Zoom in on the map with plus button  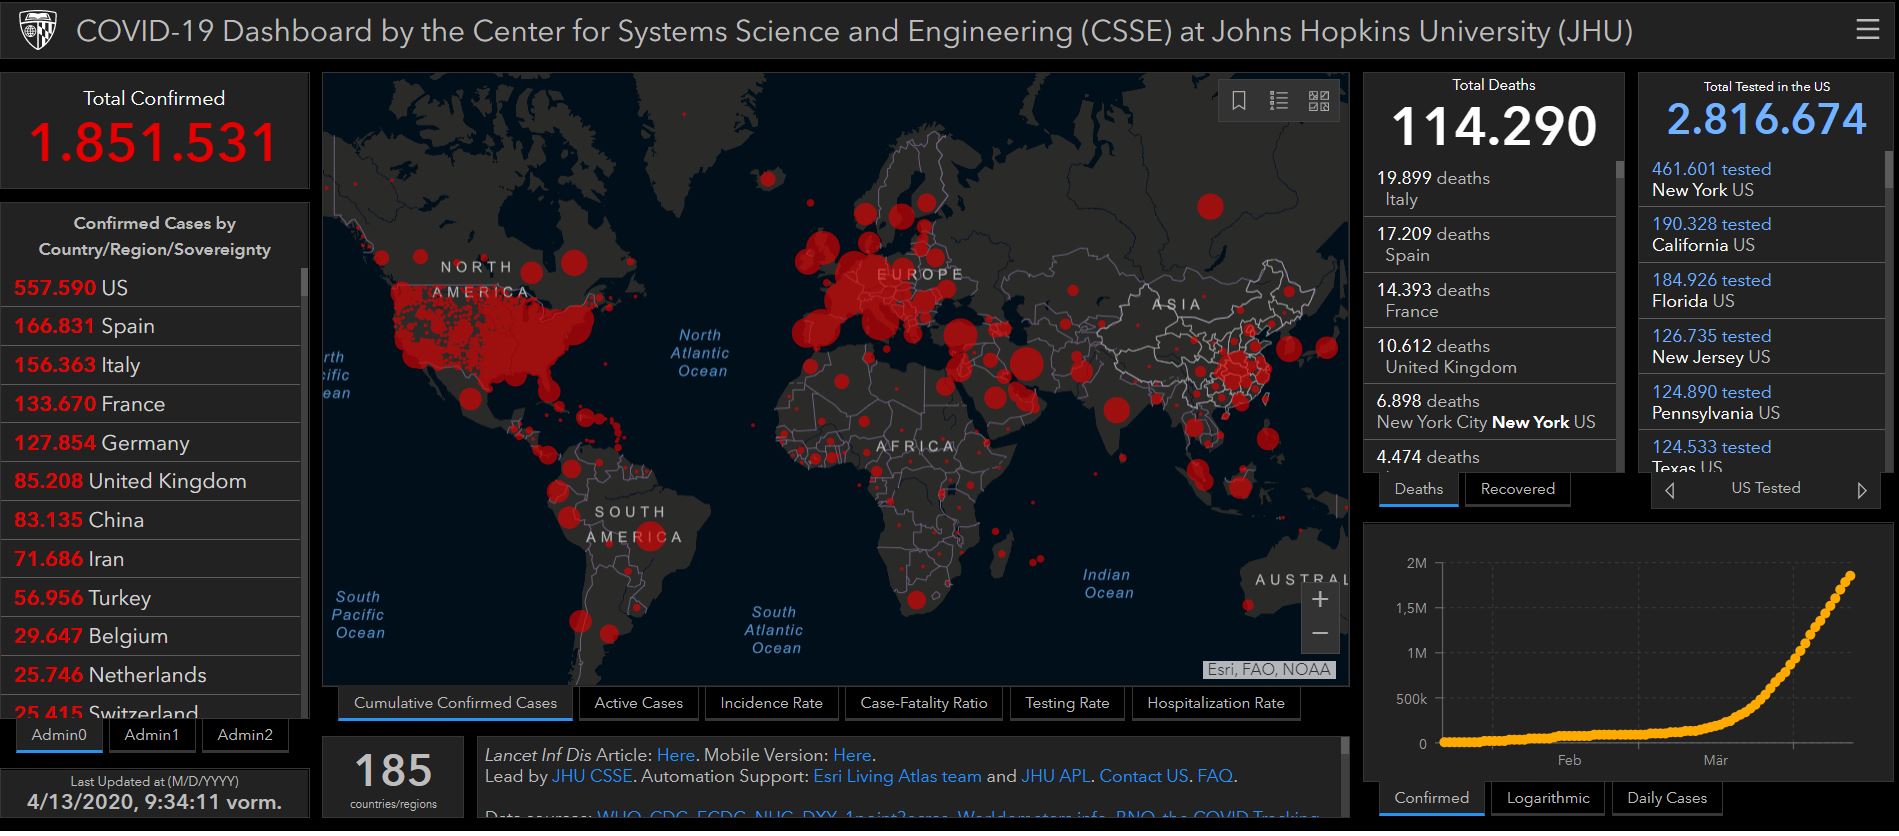[x=1319, y=599]
